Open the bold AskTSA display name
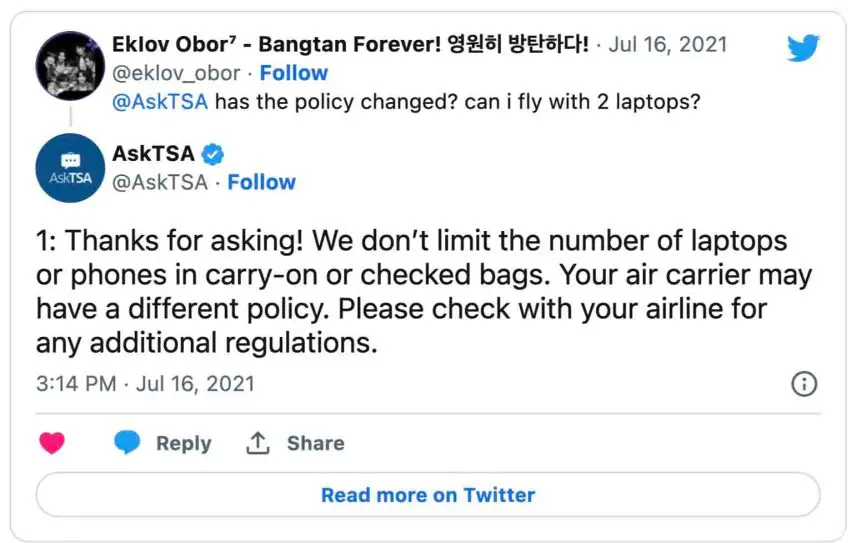Screen dimensions: 861x543 click(153, 154)
